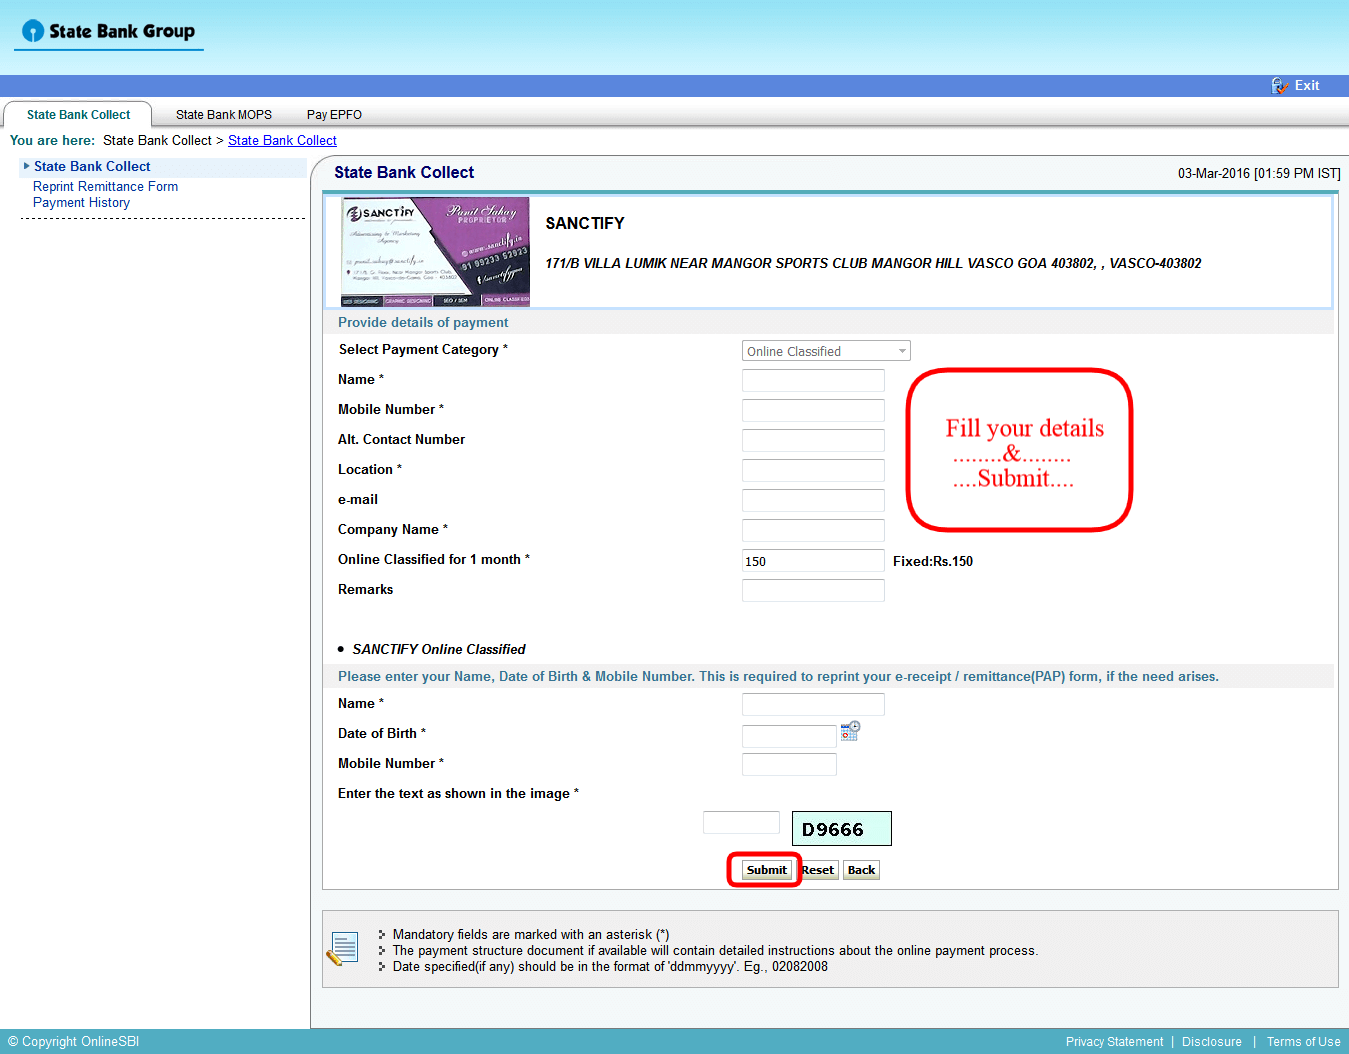
Task: Click the Reset button
Action: point(818,870)
